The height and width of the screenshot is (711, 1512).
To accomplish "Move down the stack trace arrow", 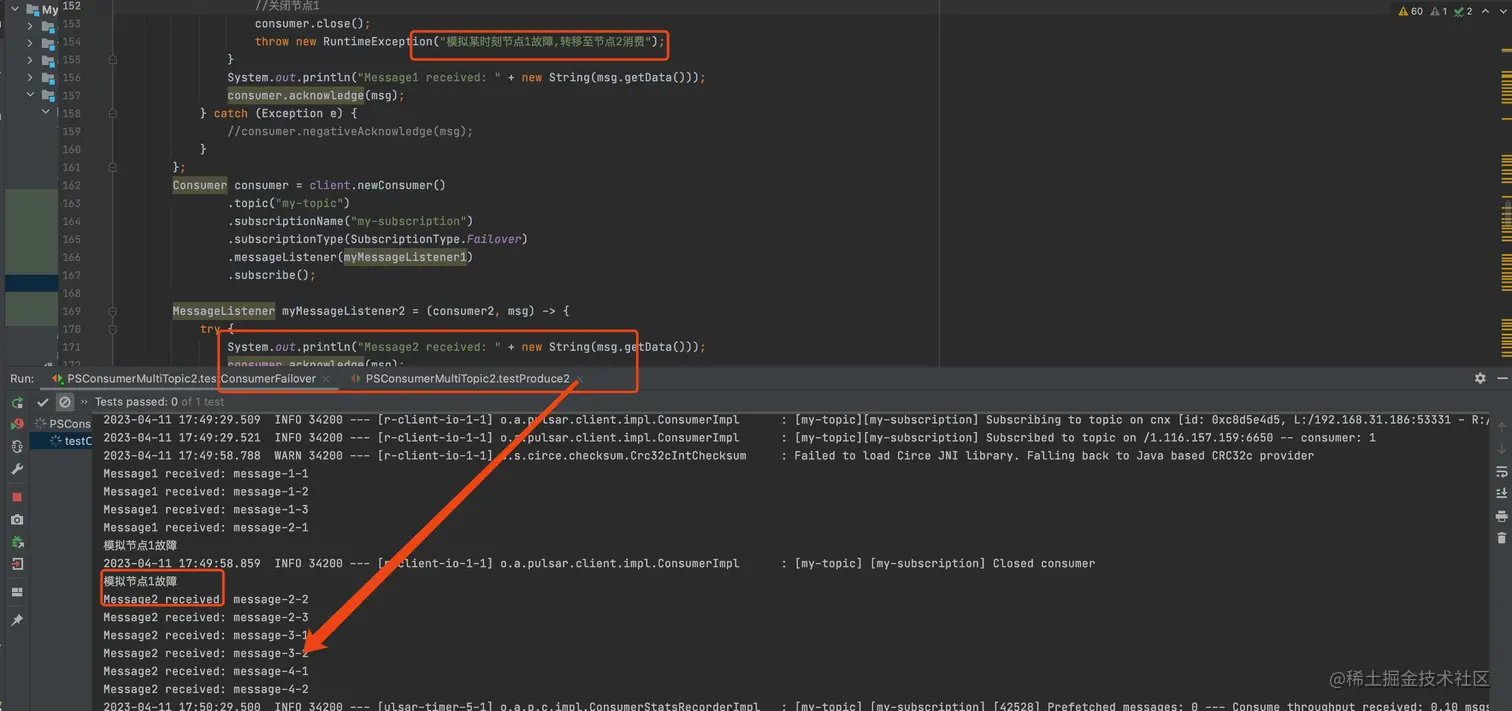I will [x=1501, y=448].
